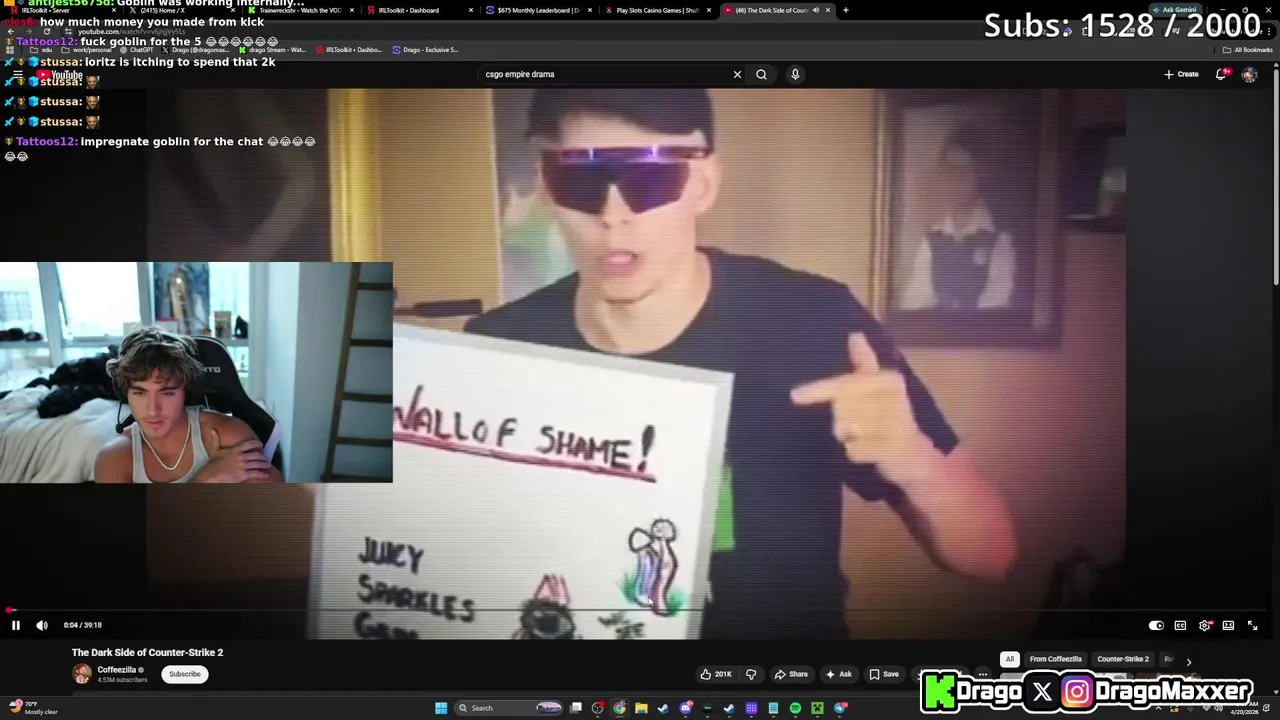
Task: Switch to 'Trainwreckstv - Watch the VOD' tab
Action: pyautogui.click(x=300, y=10)
